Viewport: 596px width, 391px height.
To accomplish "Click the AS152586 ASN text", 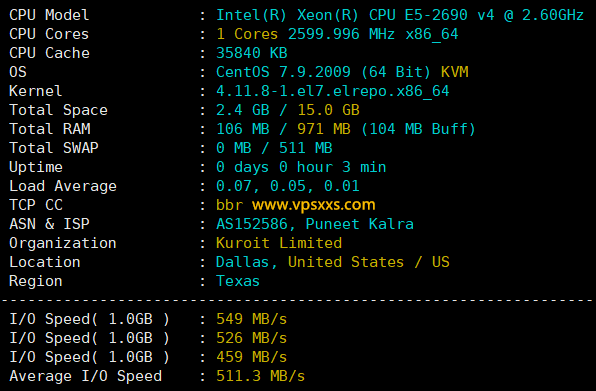I will [x=252, y=224].
